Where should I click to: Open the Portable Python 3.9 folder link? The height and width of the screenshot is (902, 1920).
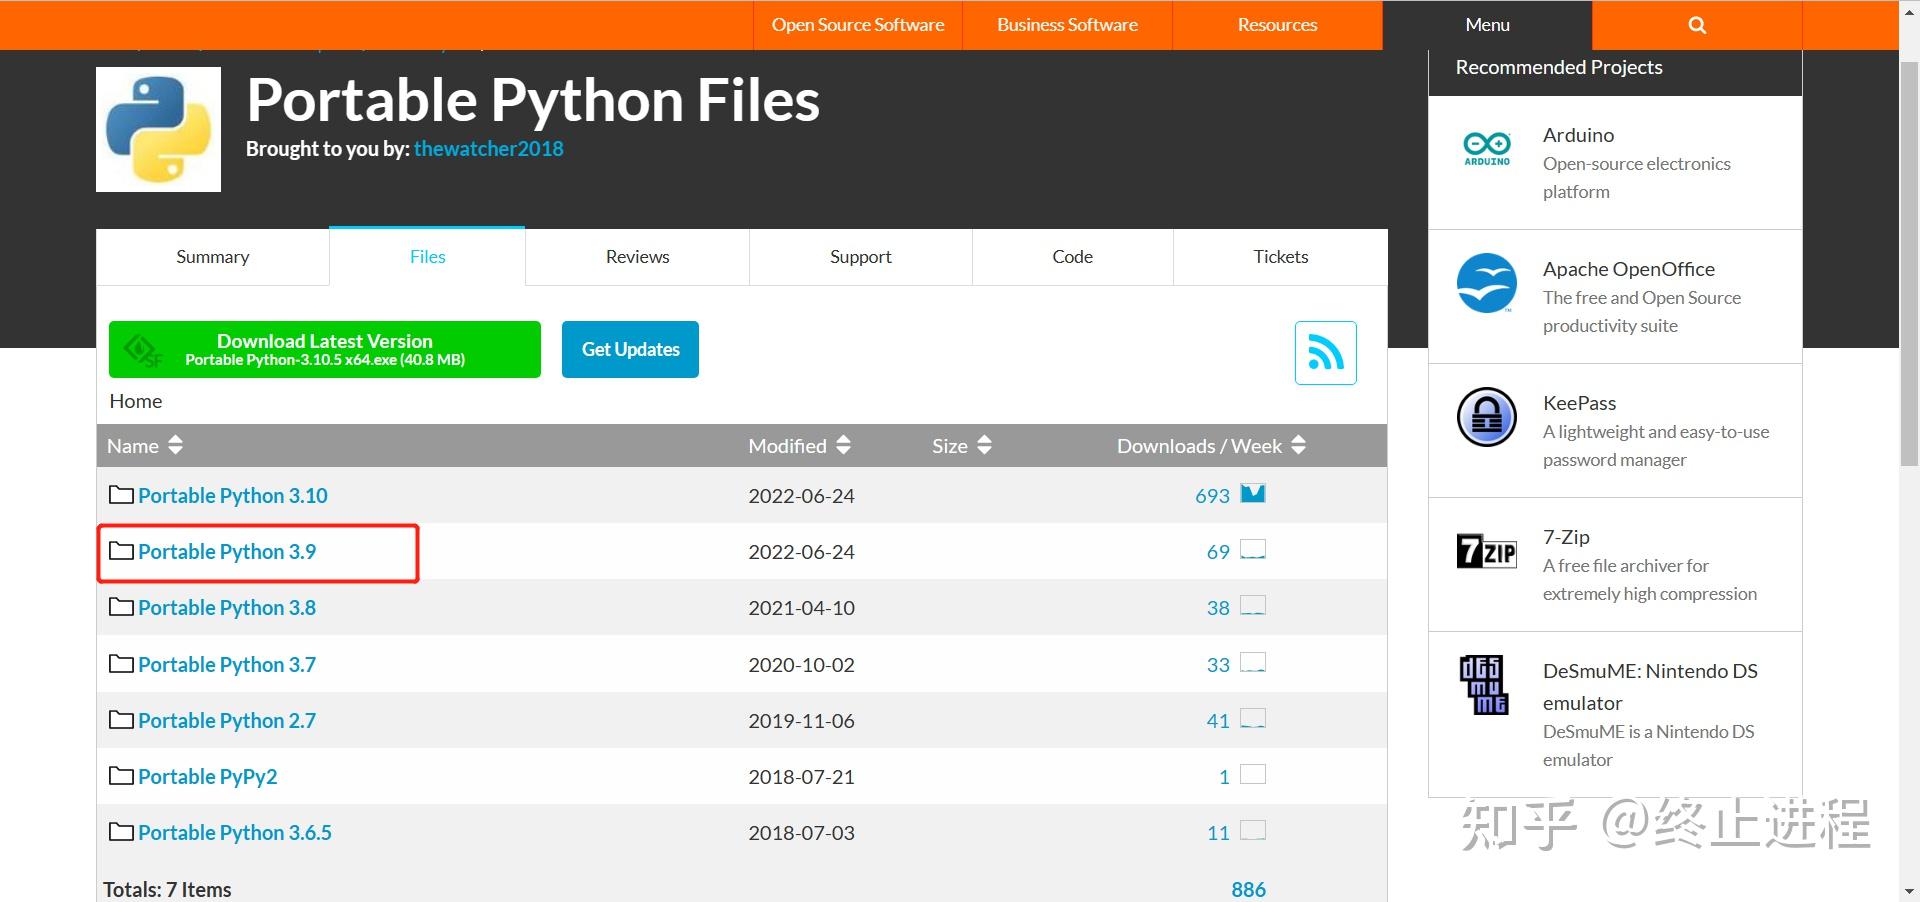click(227, 551)
